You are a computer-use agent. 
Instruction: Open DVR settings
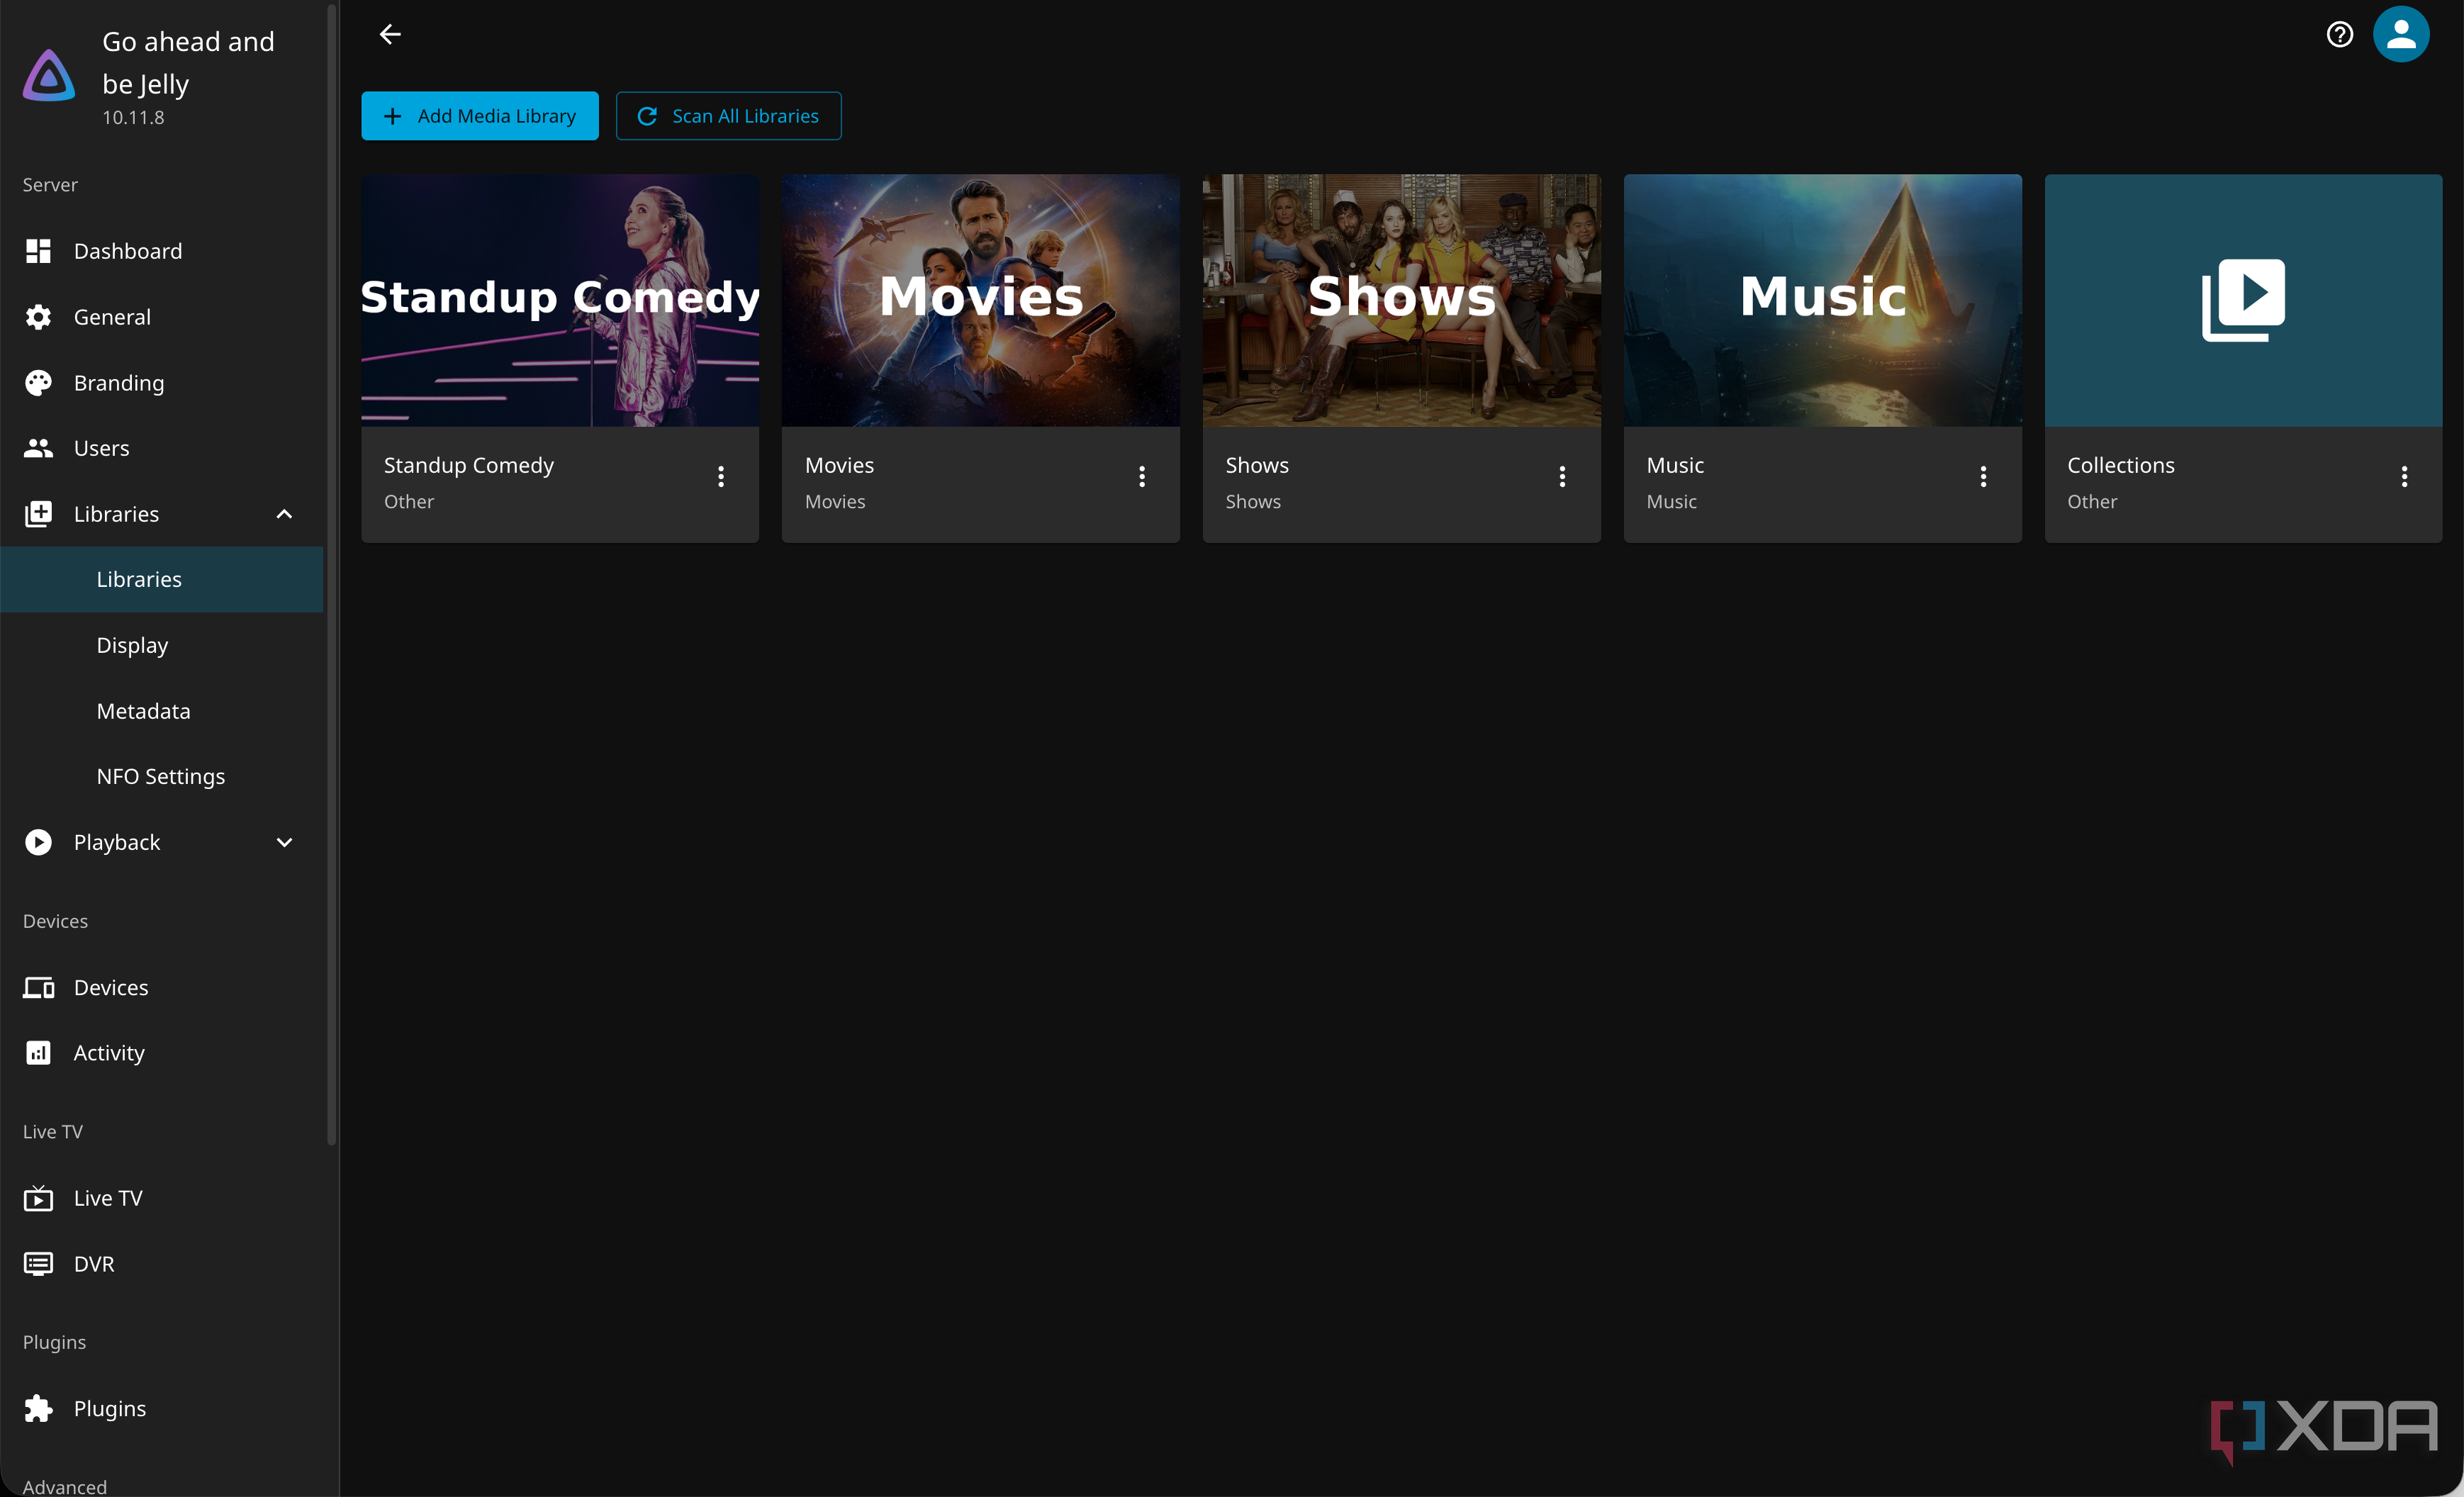(162, 1264)
